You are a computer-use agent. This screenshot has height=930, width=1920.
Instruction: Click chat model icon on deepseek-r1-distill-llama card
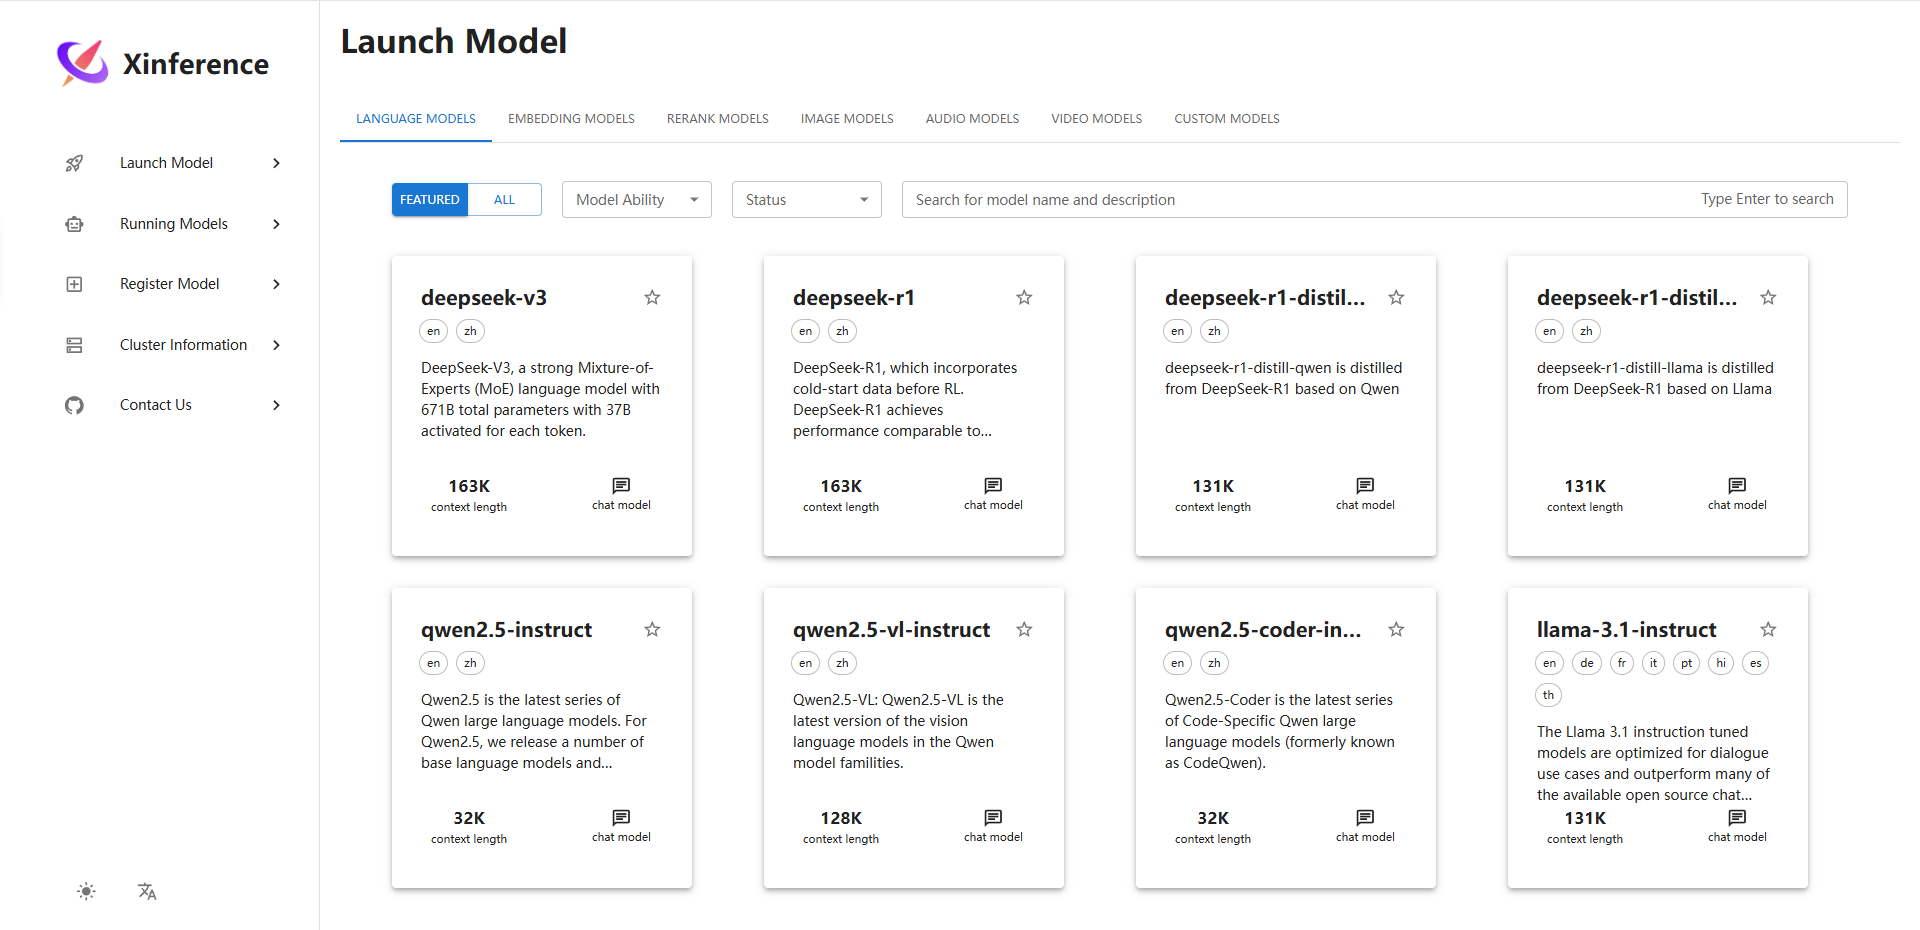pyautogui.click(x=1737, y=485)
